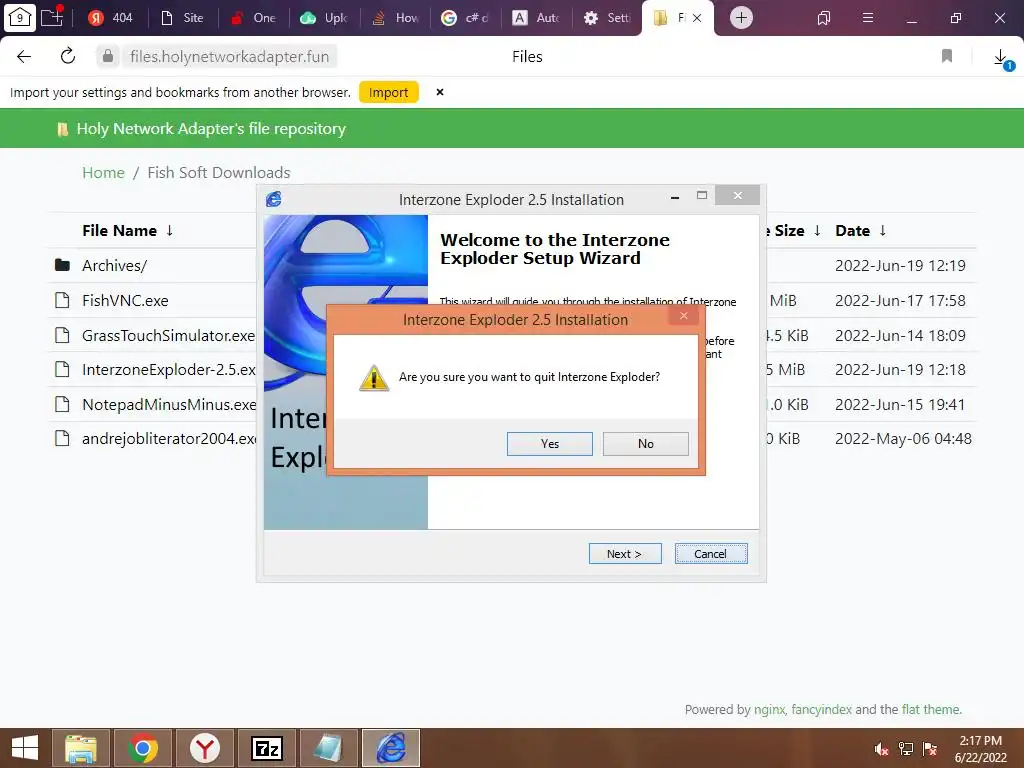This screenshot has width=1024, height=768.
Task: Go back with the browser back arrow
Action: click(24, 56)
